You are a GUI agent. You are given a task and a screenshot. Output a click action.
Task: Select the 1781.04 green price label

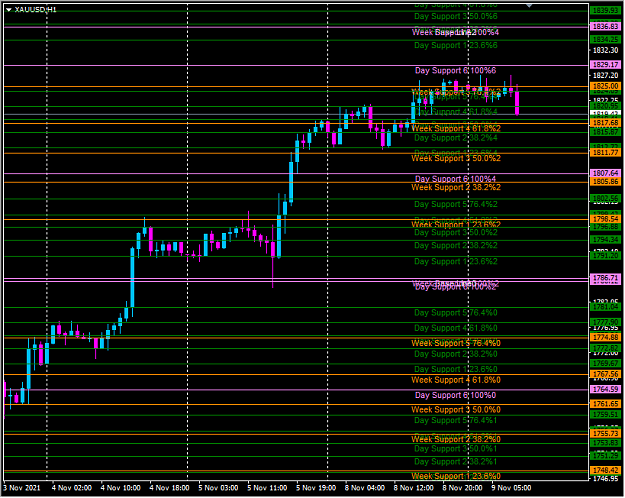(605, 307)
